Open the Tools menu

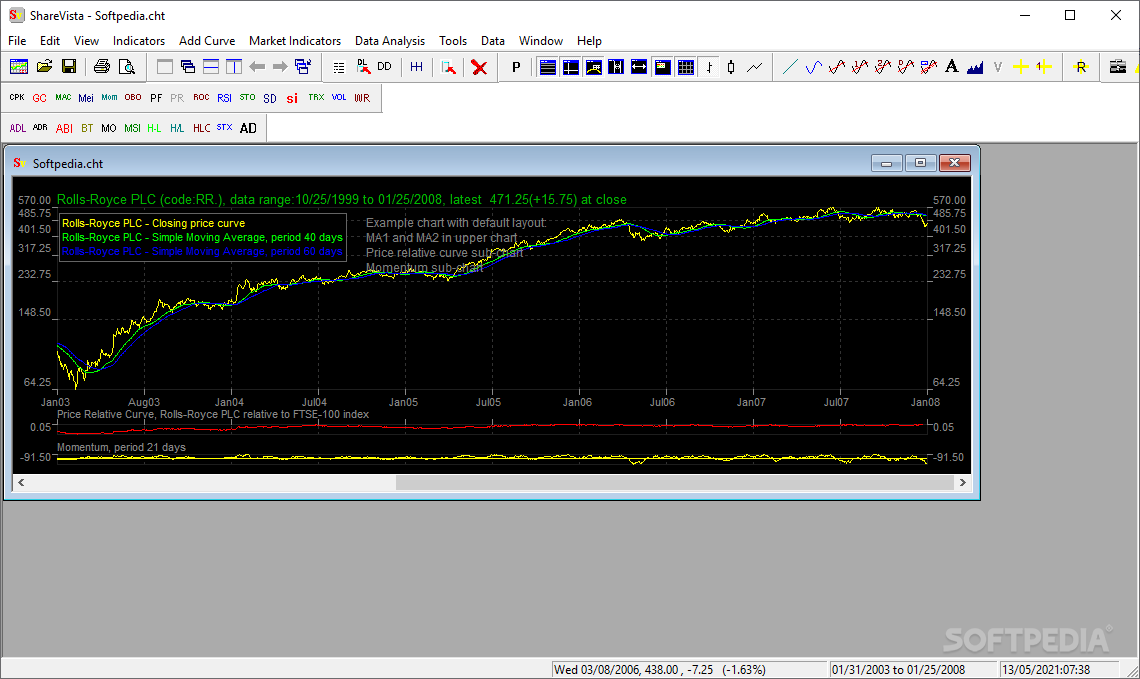pos(453,41)
